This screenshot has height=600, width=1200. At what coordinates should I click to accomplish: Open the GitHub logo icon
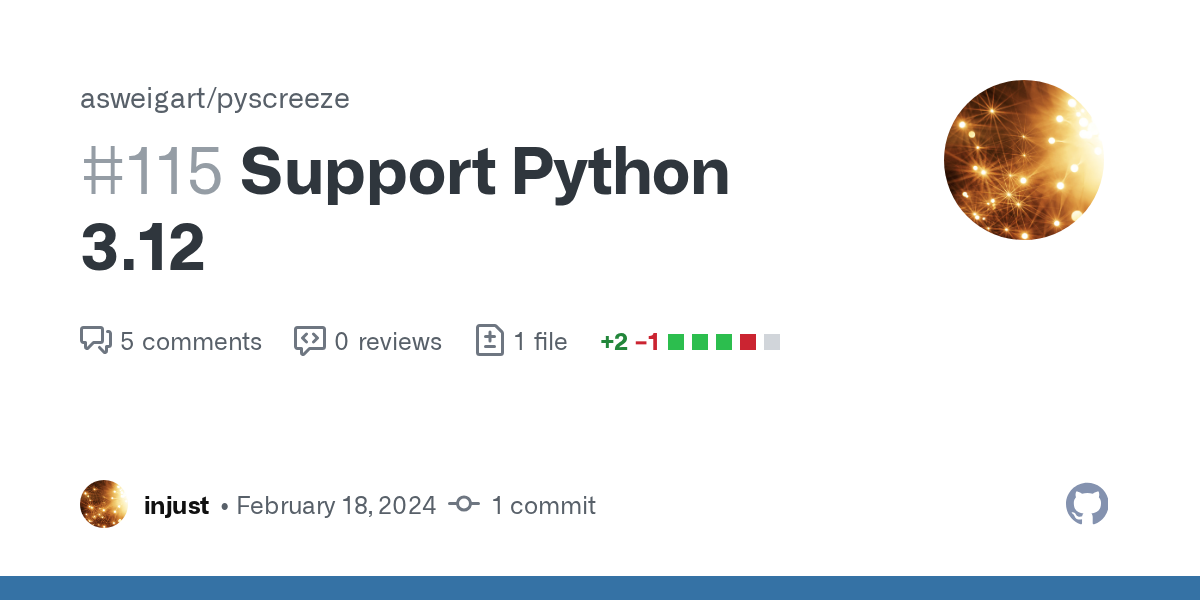[x=1087, y=504]
